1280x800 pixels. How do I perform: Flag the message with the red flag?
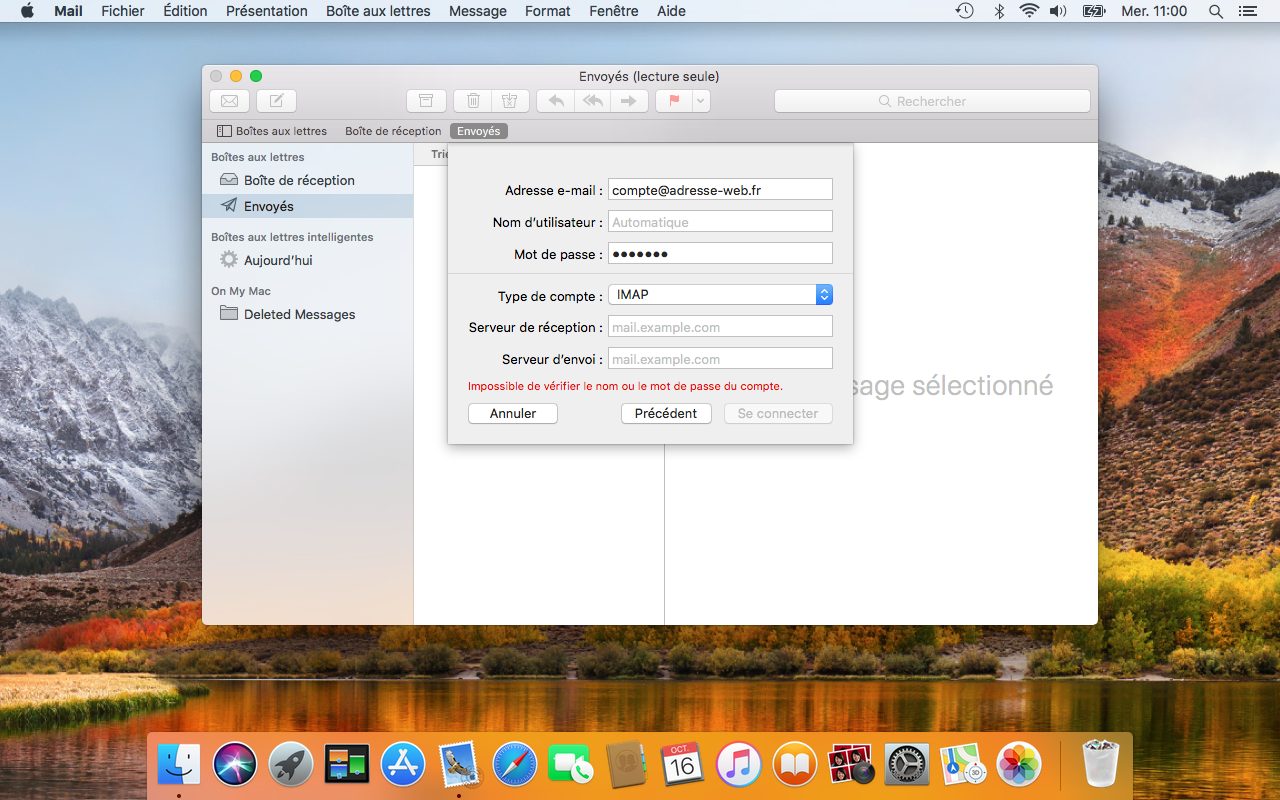coord(674,101)
